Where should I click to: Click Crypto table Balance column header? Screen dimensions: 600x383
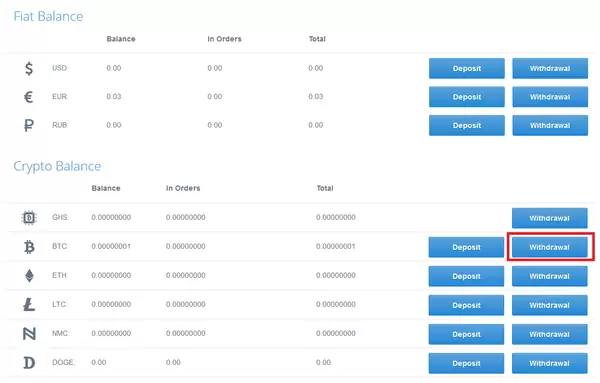[106, 188]
